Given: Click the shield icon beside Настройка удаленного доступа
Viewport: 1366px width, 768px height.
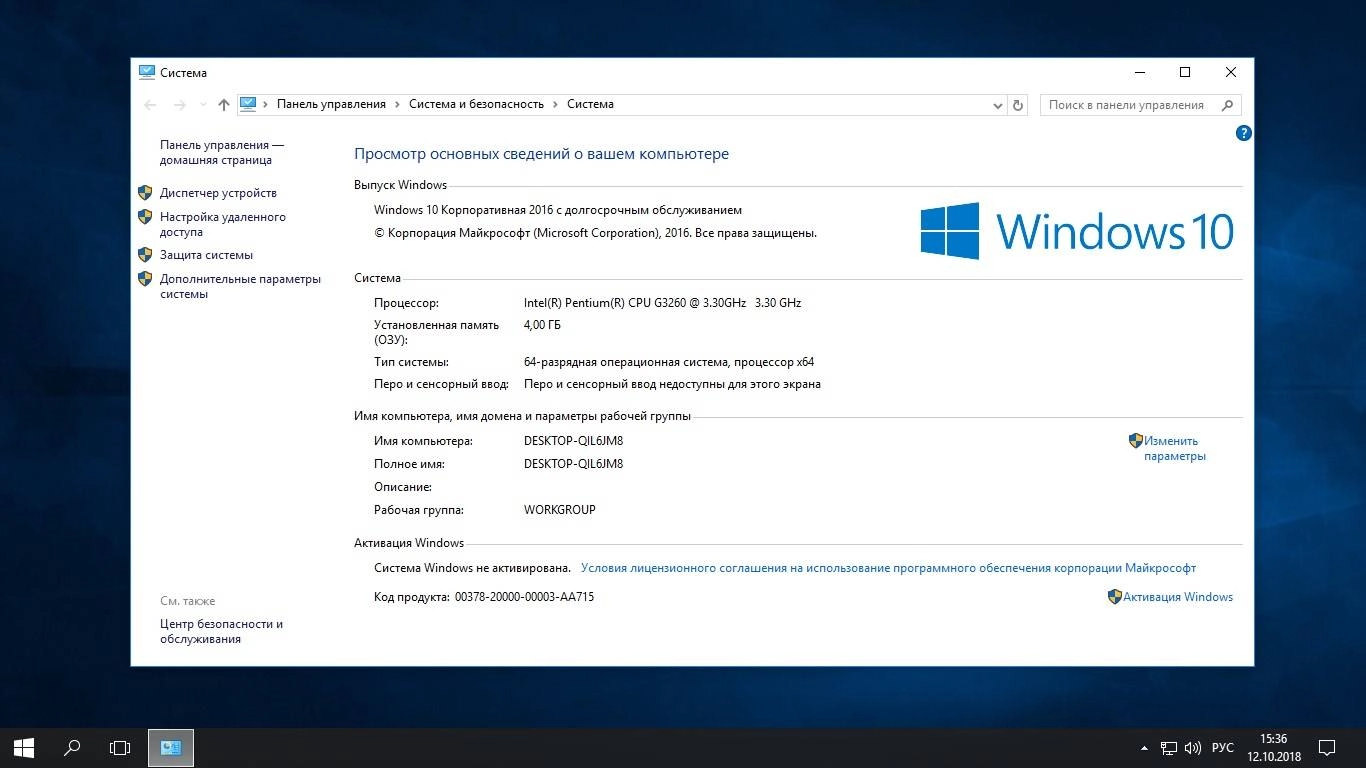Looking at the screenshot, I should [145, 217].
